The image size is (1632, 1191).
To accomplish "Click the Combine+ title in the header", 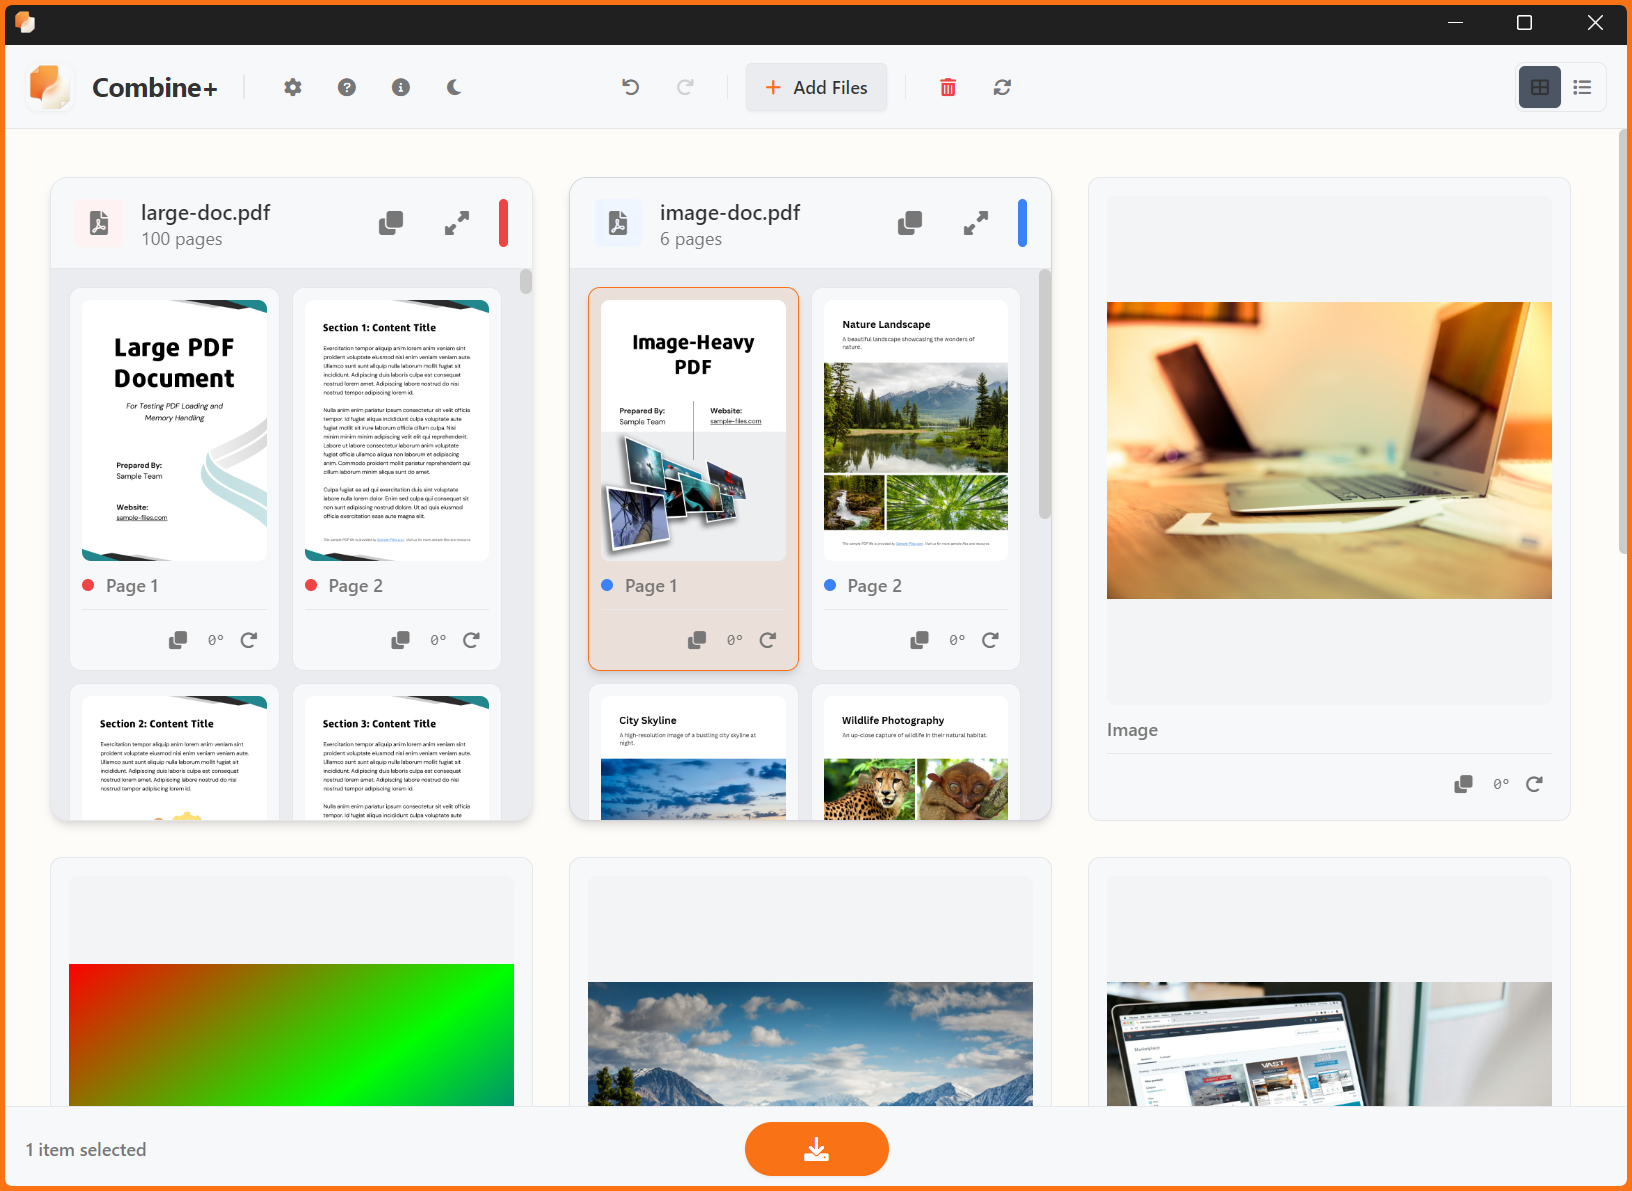I will point(154,87).
